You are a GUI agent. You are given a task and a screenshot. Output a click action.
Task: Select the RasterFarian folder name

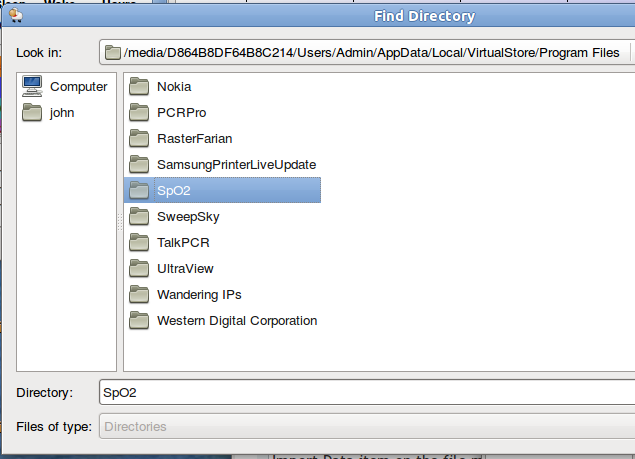[x=194, y=139]
